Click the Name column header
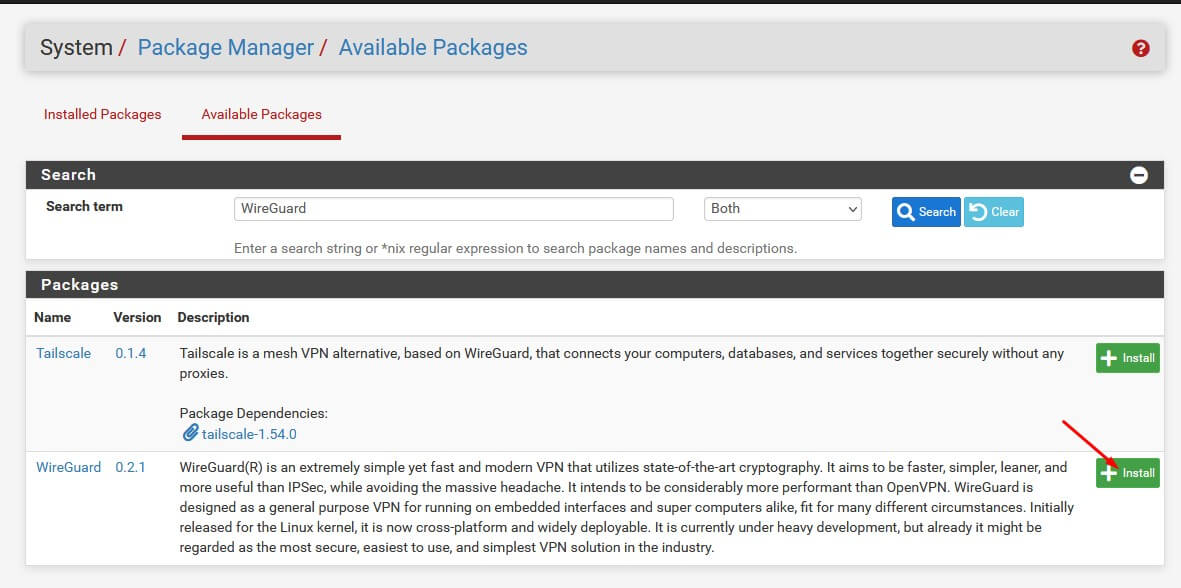The height and width of the screenshot is (588, 1181). (53, 318)
